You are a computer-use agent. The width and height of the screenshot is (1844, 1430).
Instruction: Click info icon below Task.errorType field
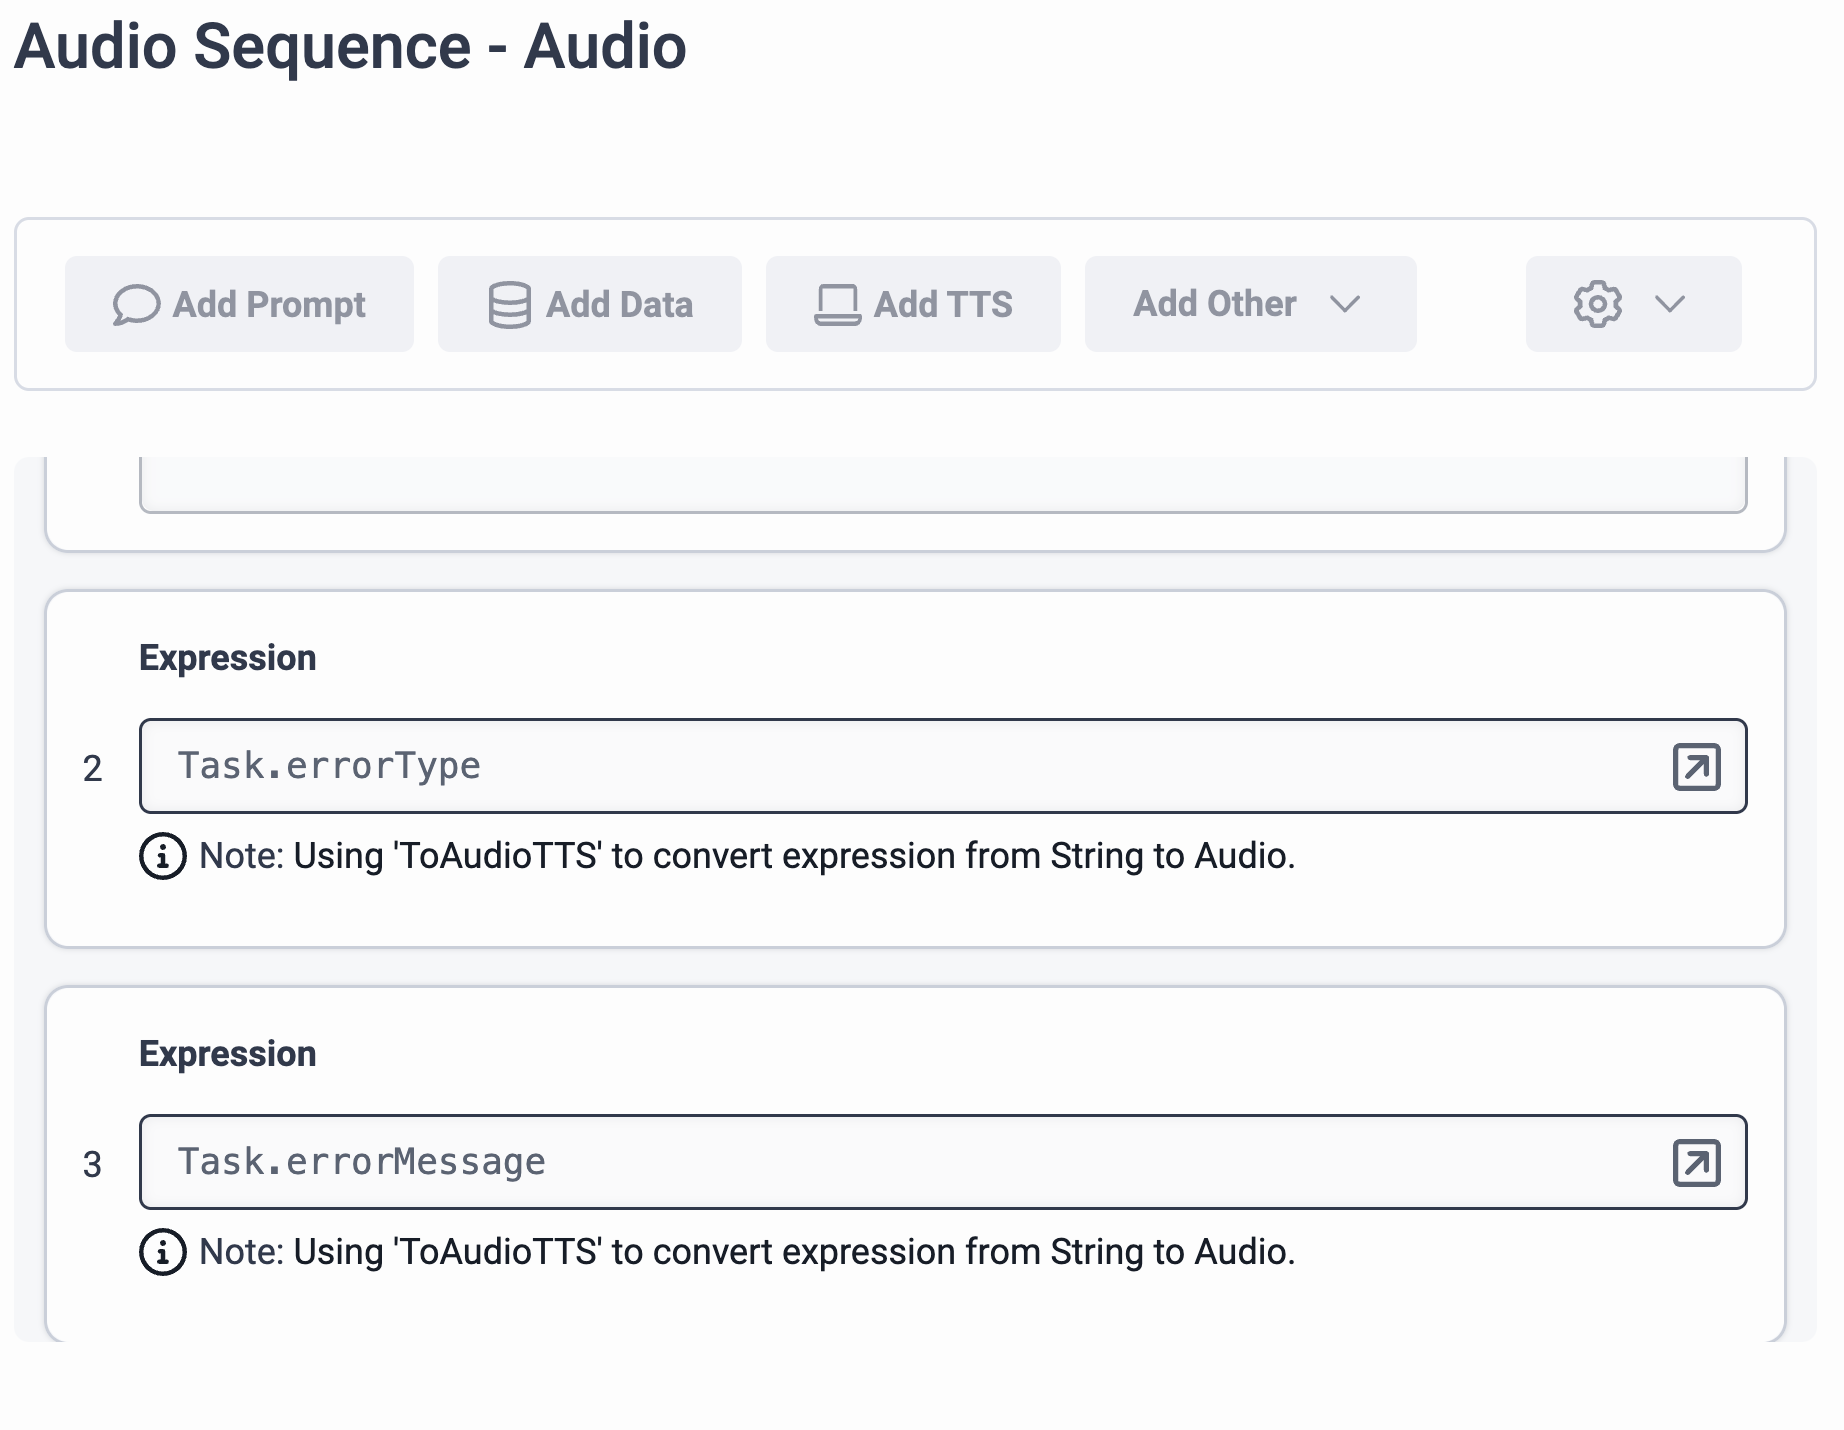[163, 856]
